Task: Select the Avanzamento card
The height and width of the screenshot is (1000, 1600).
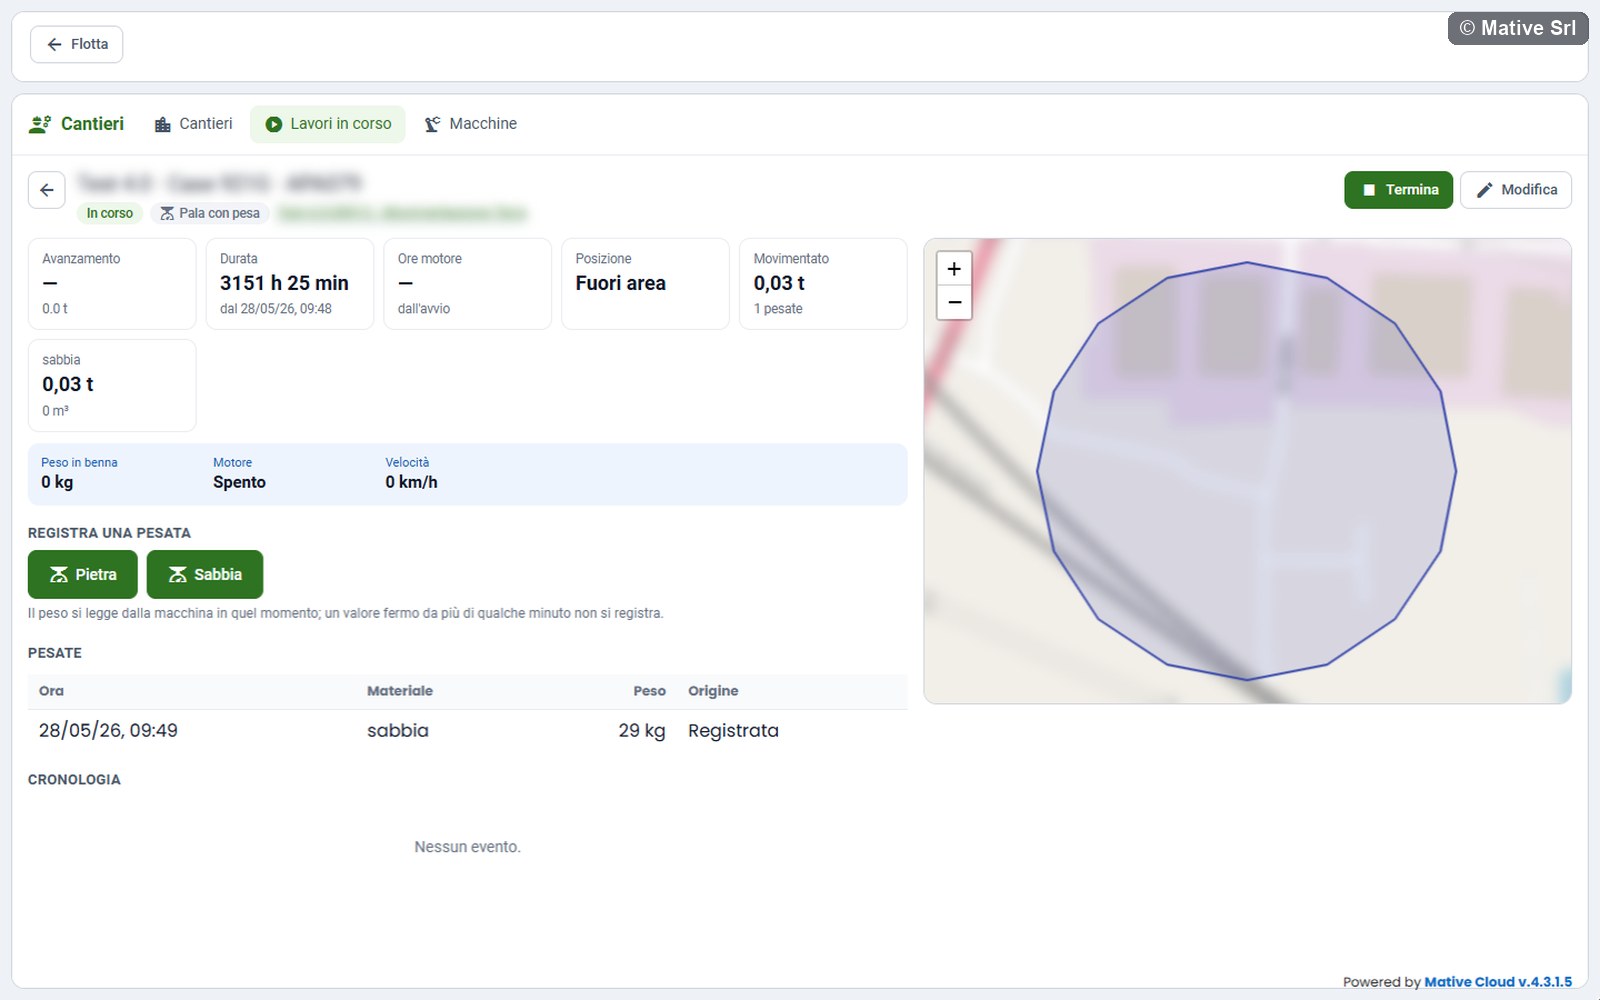Action: pos(112,284)
